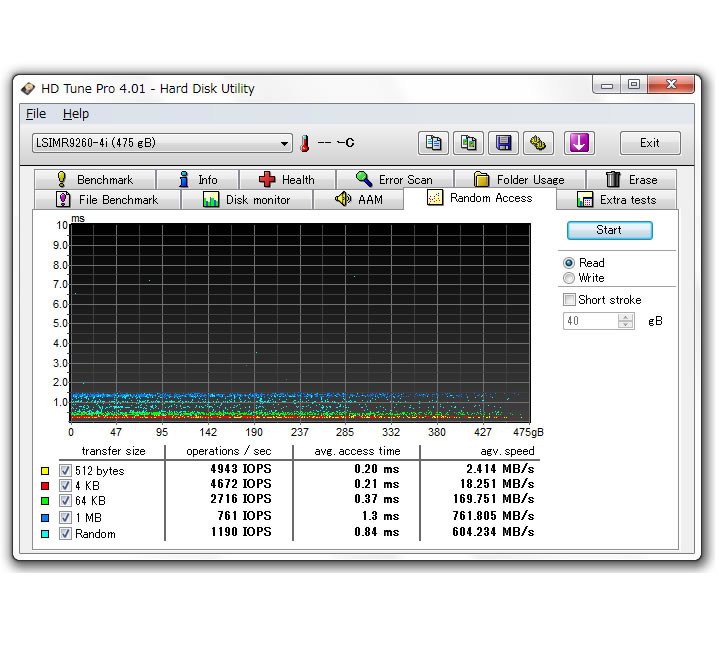Switch to the Disk monitor tab
This screenshot has width=719, height=650.
tap(246, 200)
